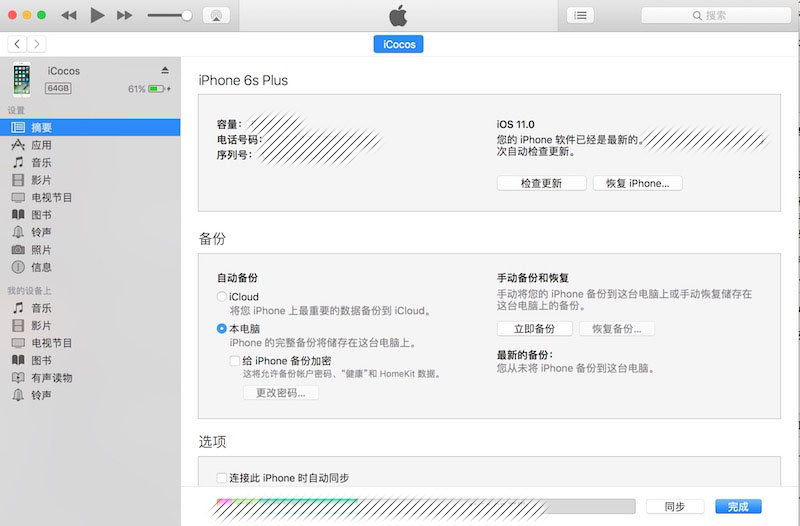Viewport: 800px width, 526px height.
Task: Click the 最新的备份 label
Action: pyautogui.click(x=524, y=355)
